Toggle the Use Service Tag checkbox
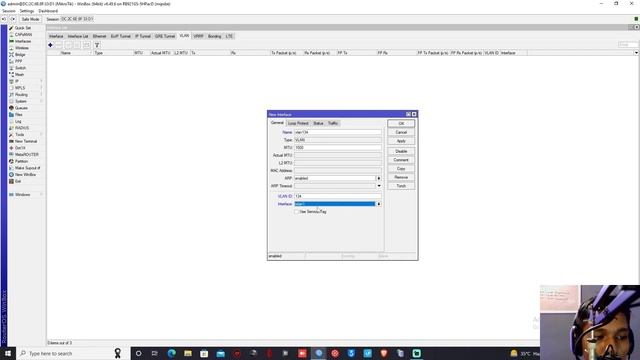The width and height of the screenshot is (640, 360). (296, 211)
